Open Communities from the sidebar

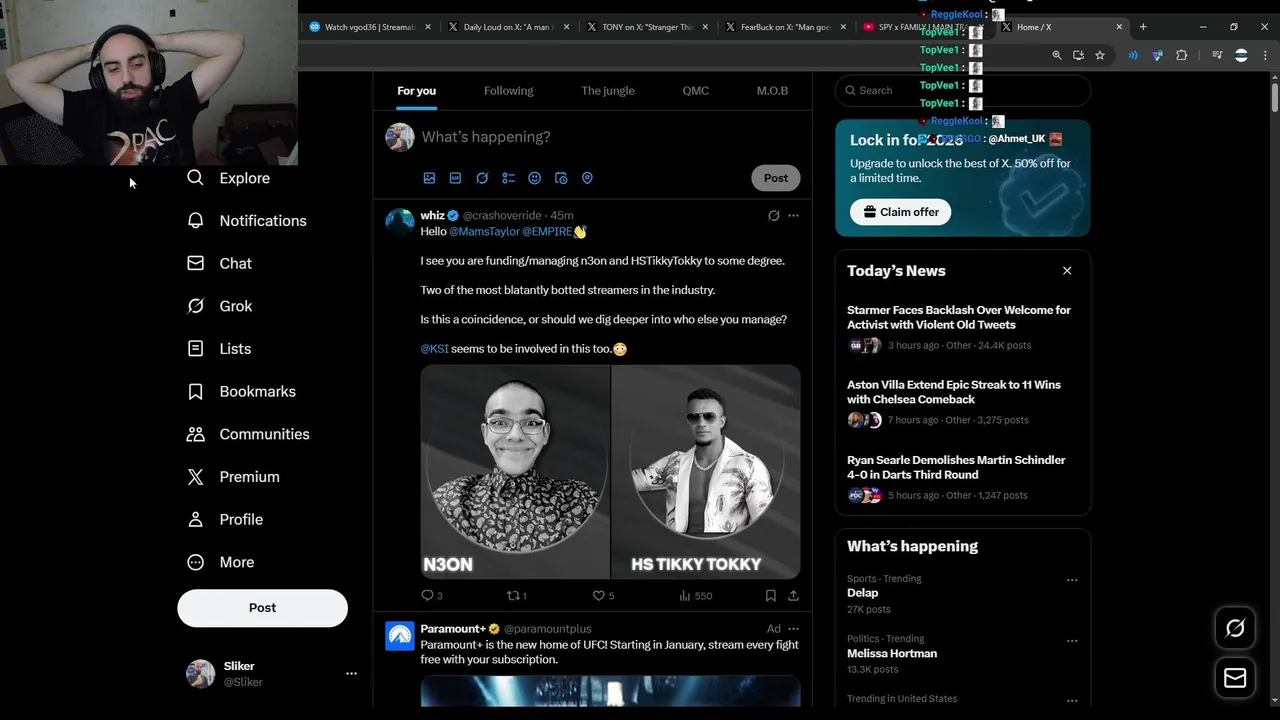pos(248,434)
